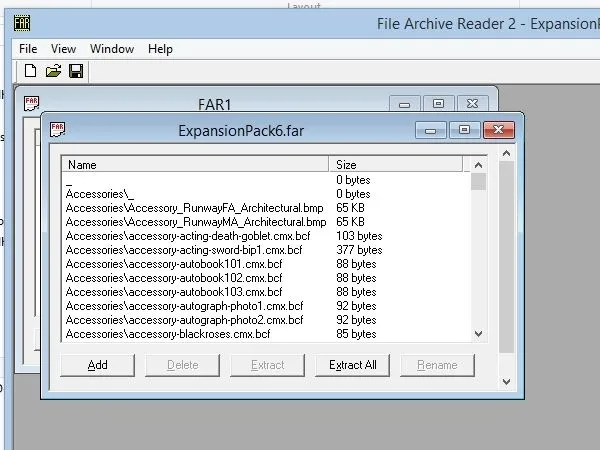Select accessory-blackroses.cmx.bcf file

tap(168, 334)
